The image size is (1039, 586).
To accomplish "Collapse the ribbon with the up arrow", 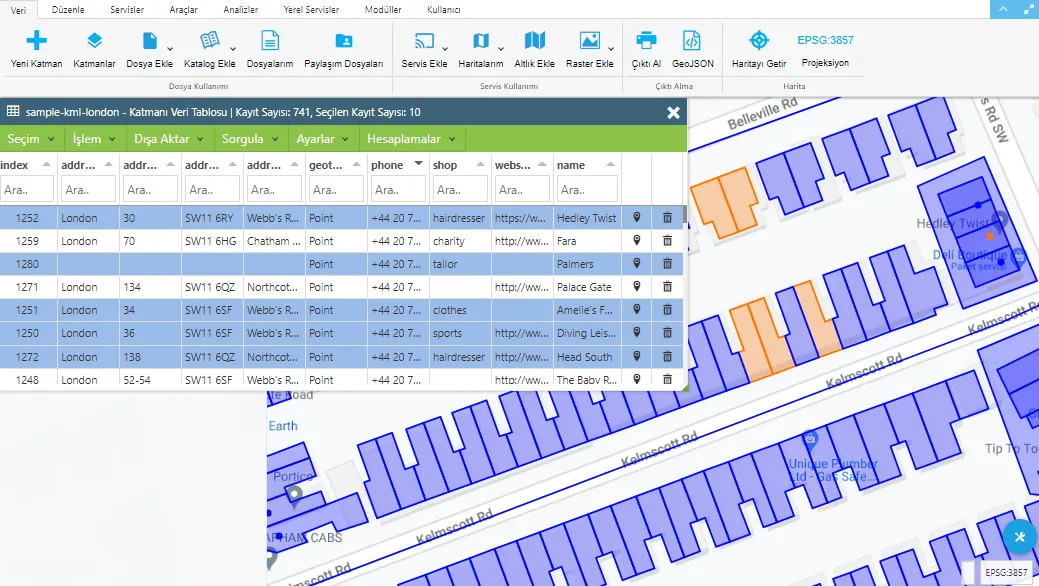I will (x=1003, y=9).
